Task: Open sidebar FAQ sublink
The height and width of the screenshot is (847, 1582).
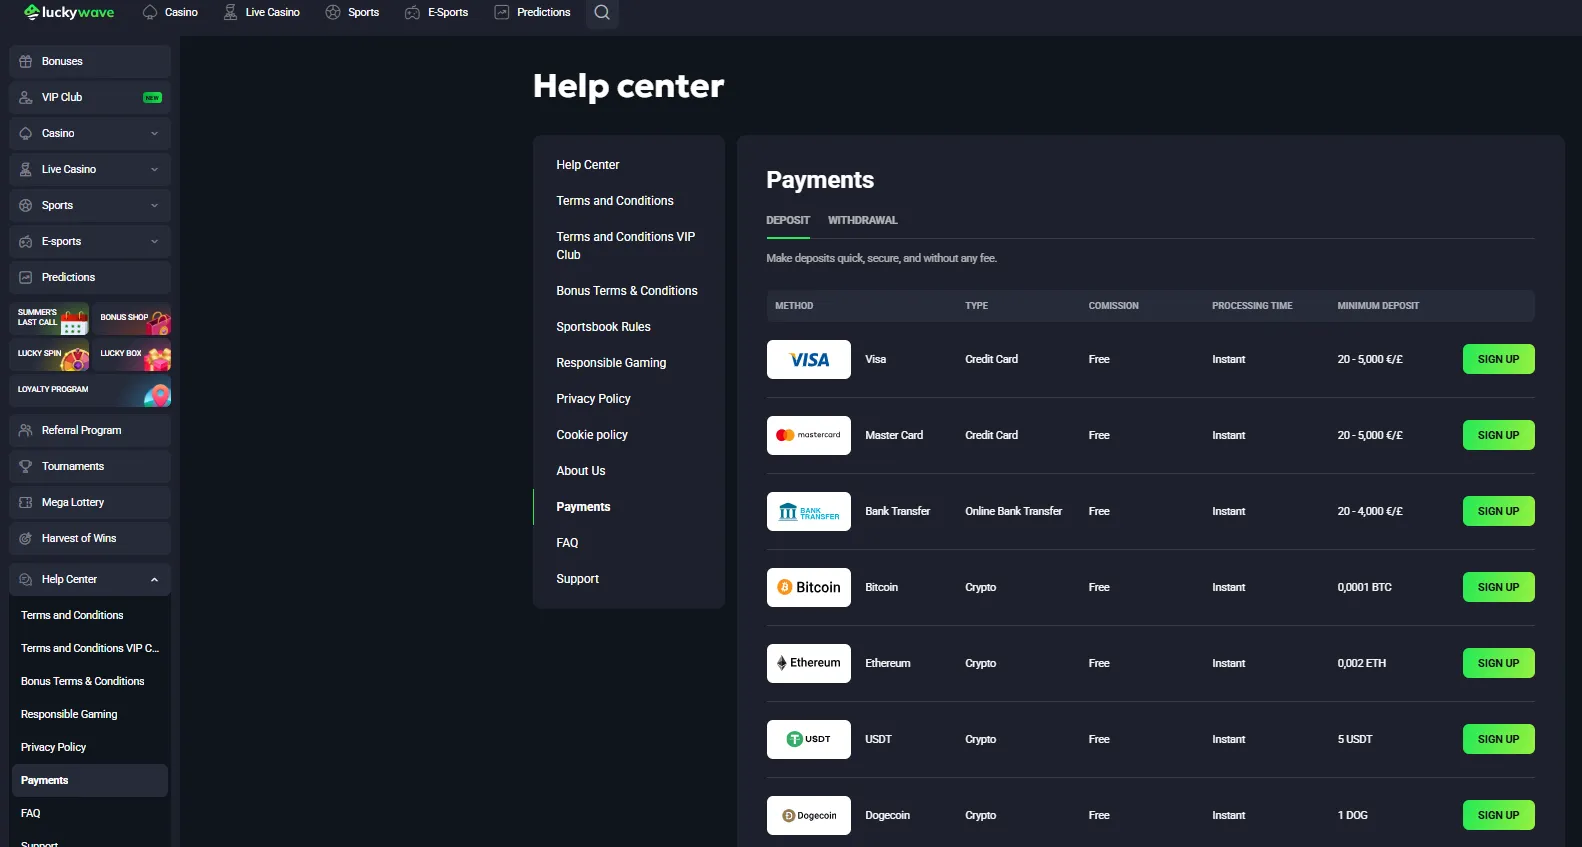Action: (31, 813)
